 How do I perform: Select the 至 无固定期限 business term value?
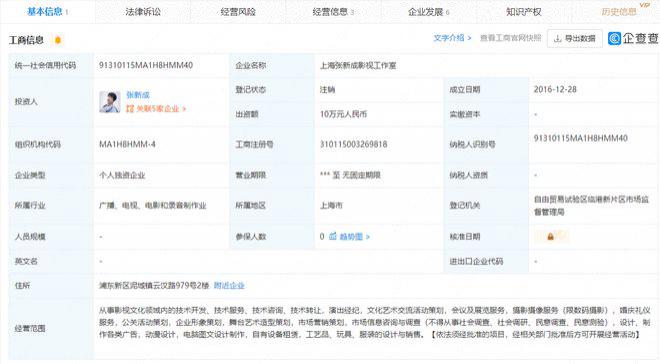point(350,175)
